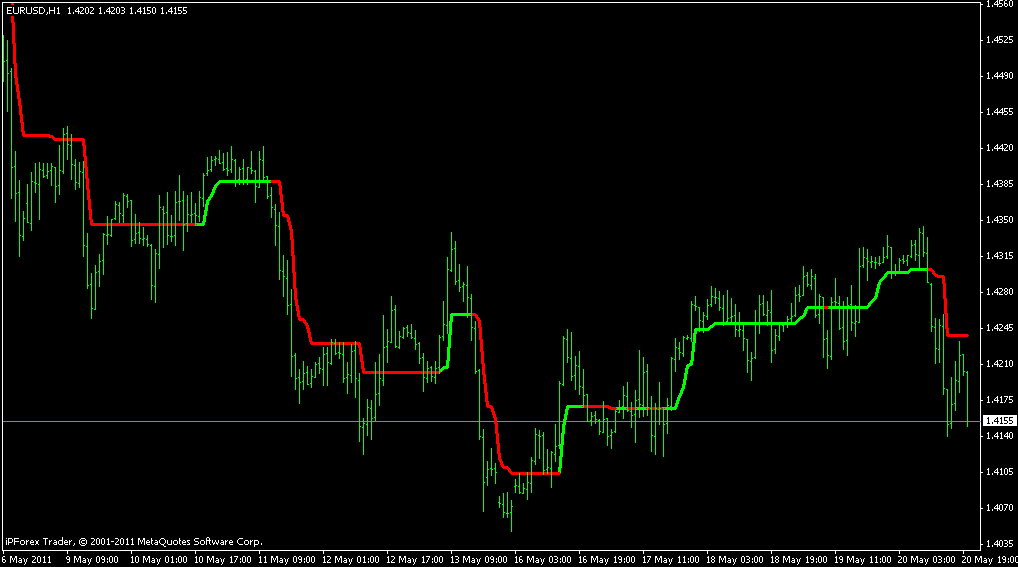Click the 1.4140 price scale label
This screenshot has width=1018, height=567.
click(999, 436)
